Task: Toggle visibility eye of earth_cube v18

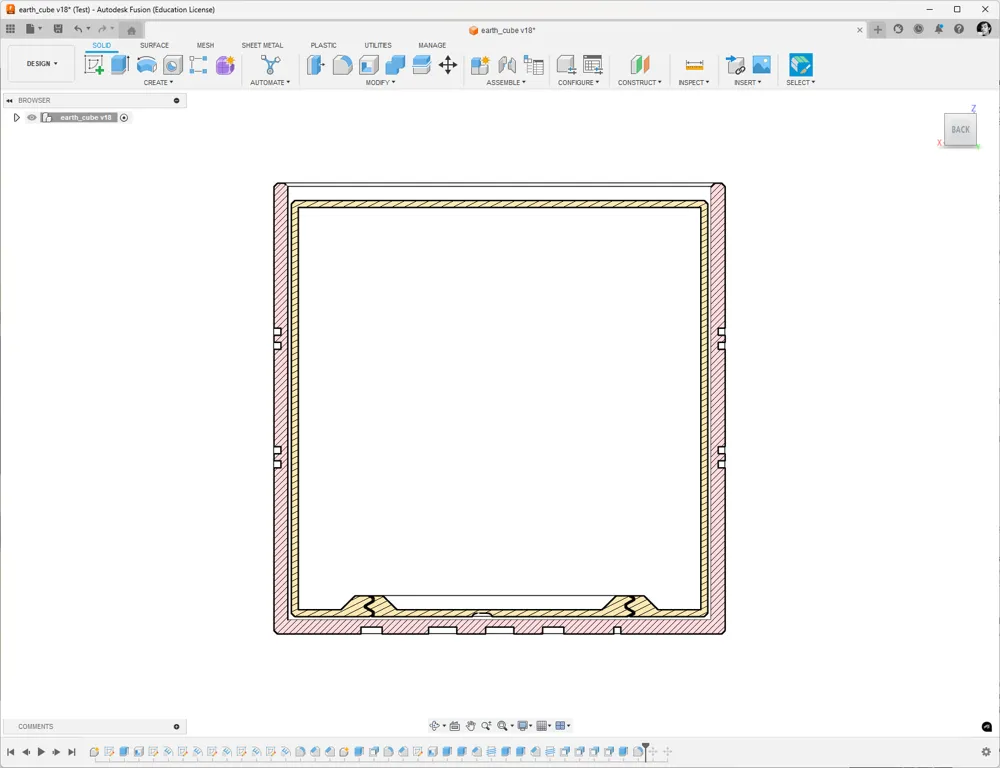Action: click(x=32, y=117)
